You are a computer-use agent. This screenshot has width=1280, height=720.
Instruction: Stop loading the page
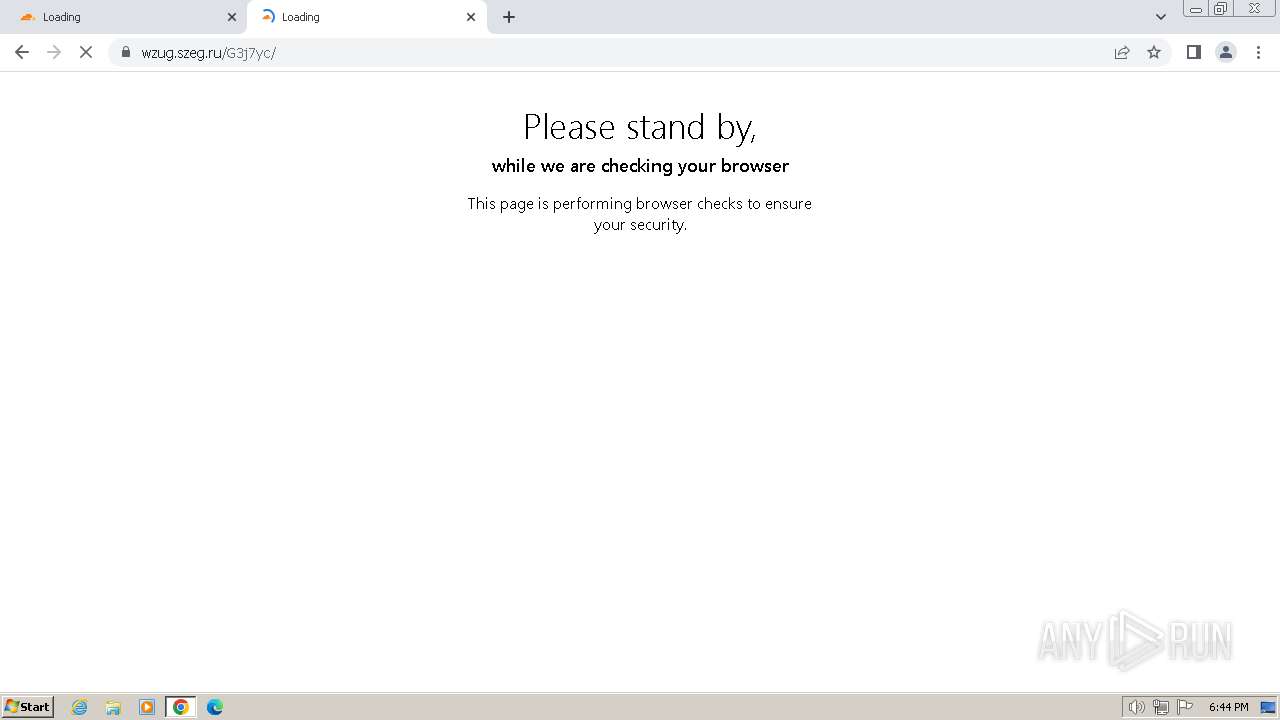coord(86,52)
